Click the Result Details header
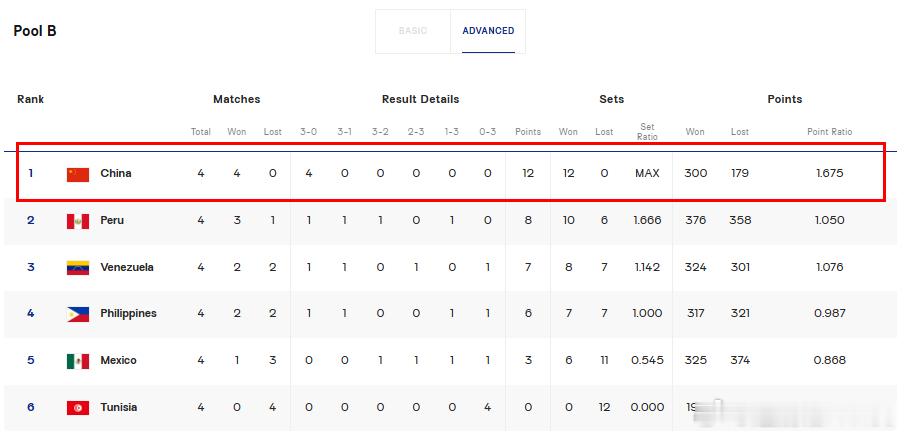 [420, 99]
